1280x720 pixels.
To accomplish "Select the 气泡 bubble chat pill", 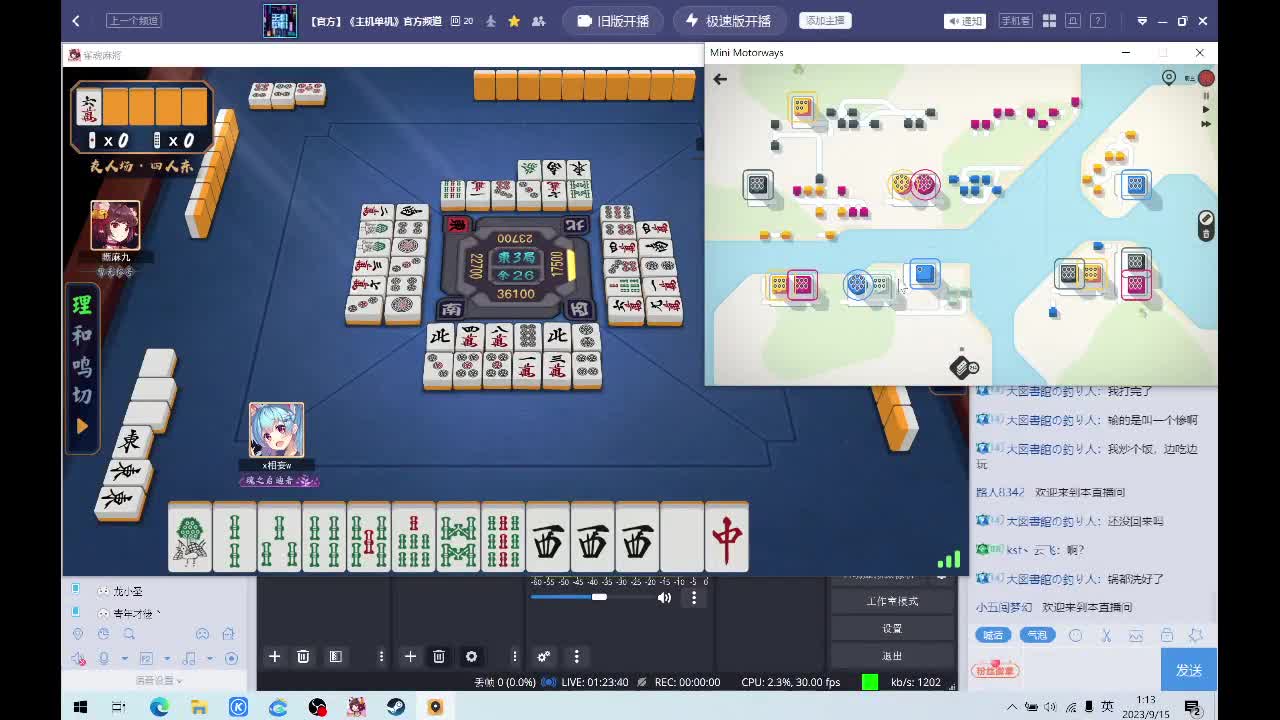I will click(1037, 635).
